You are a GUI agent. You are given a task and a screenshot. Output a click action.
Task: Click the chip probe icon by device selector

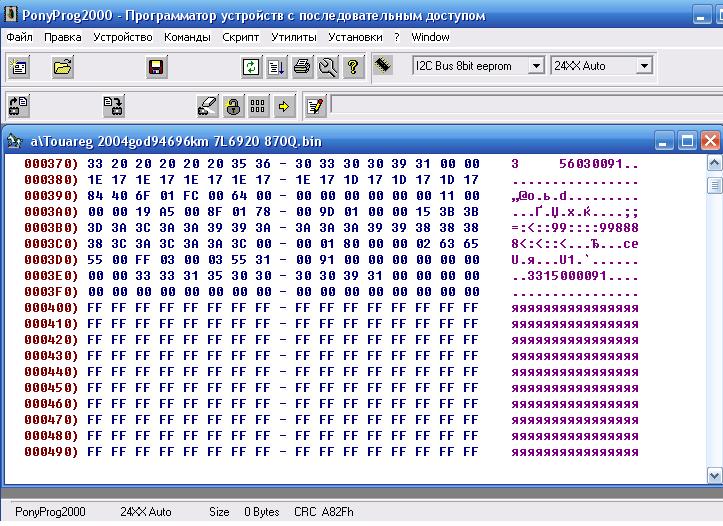pos(383,65)
